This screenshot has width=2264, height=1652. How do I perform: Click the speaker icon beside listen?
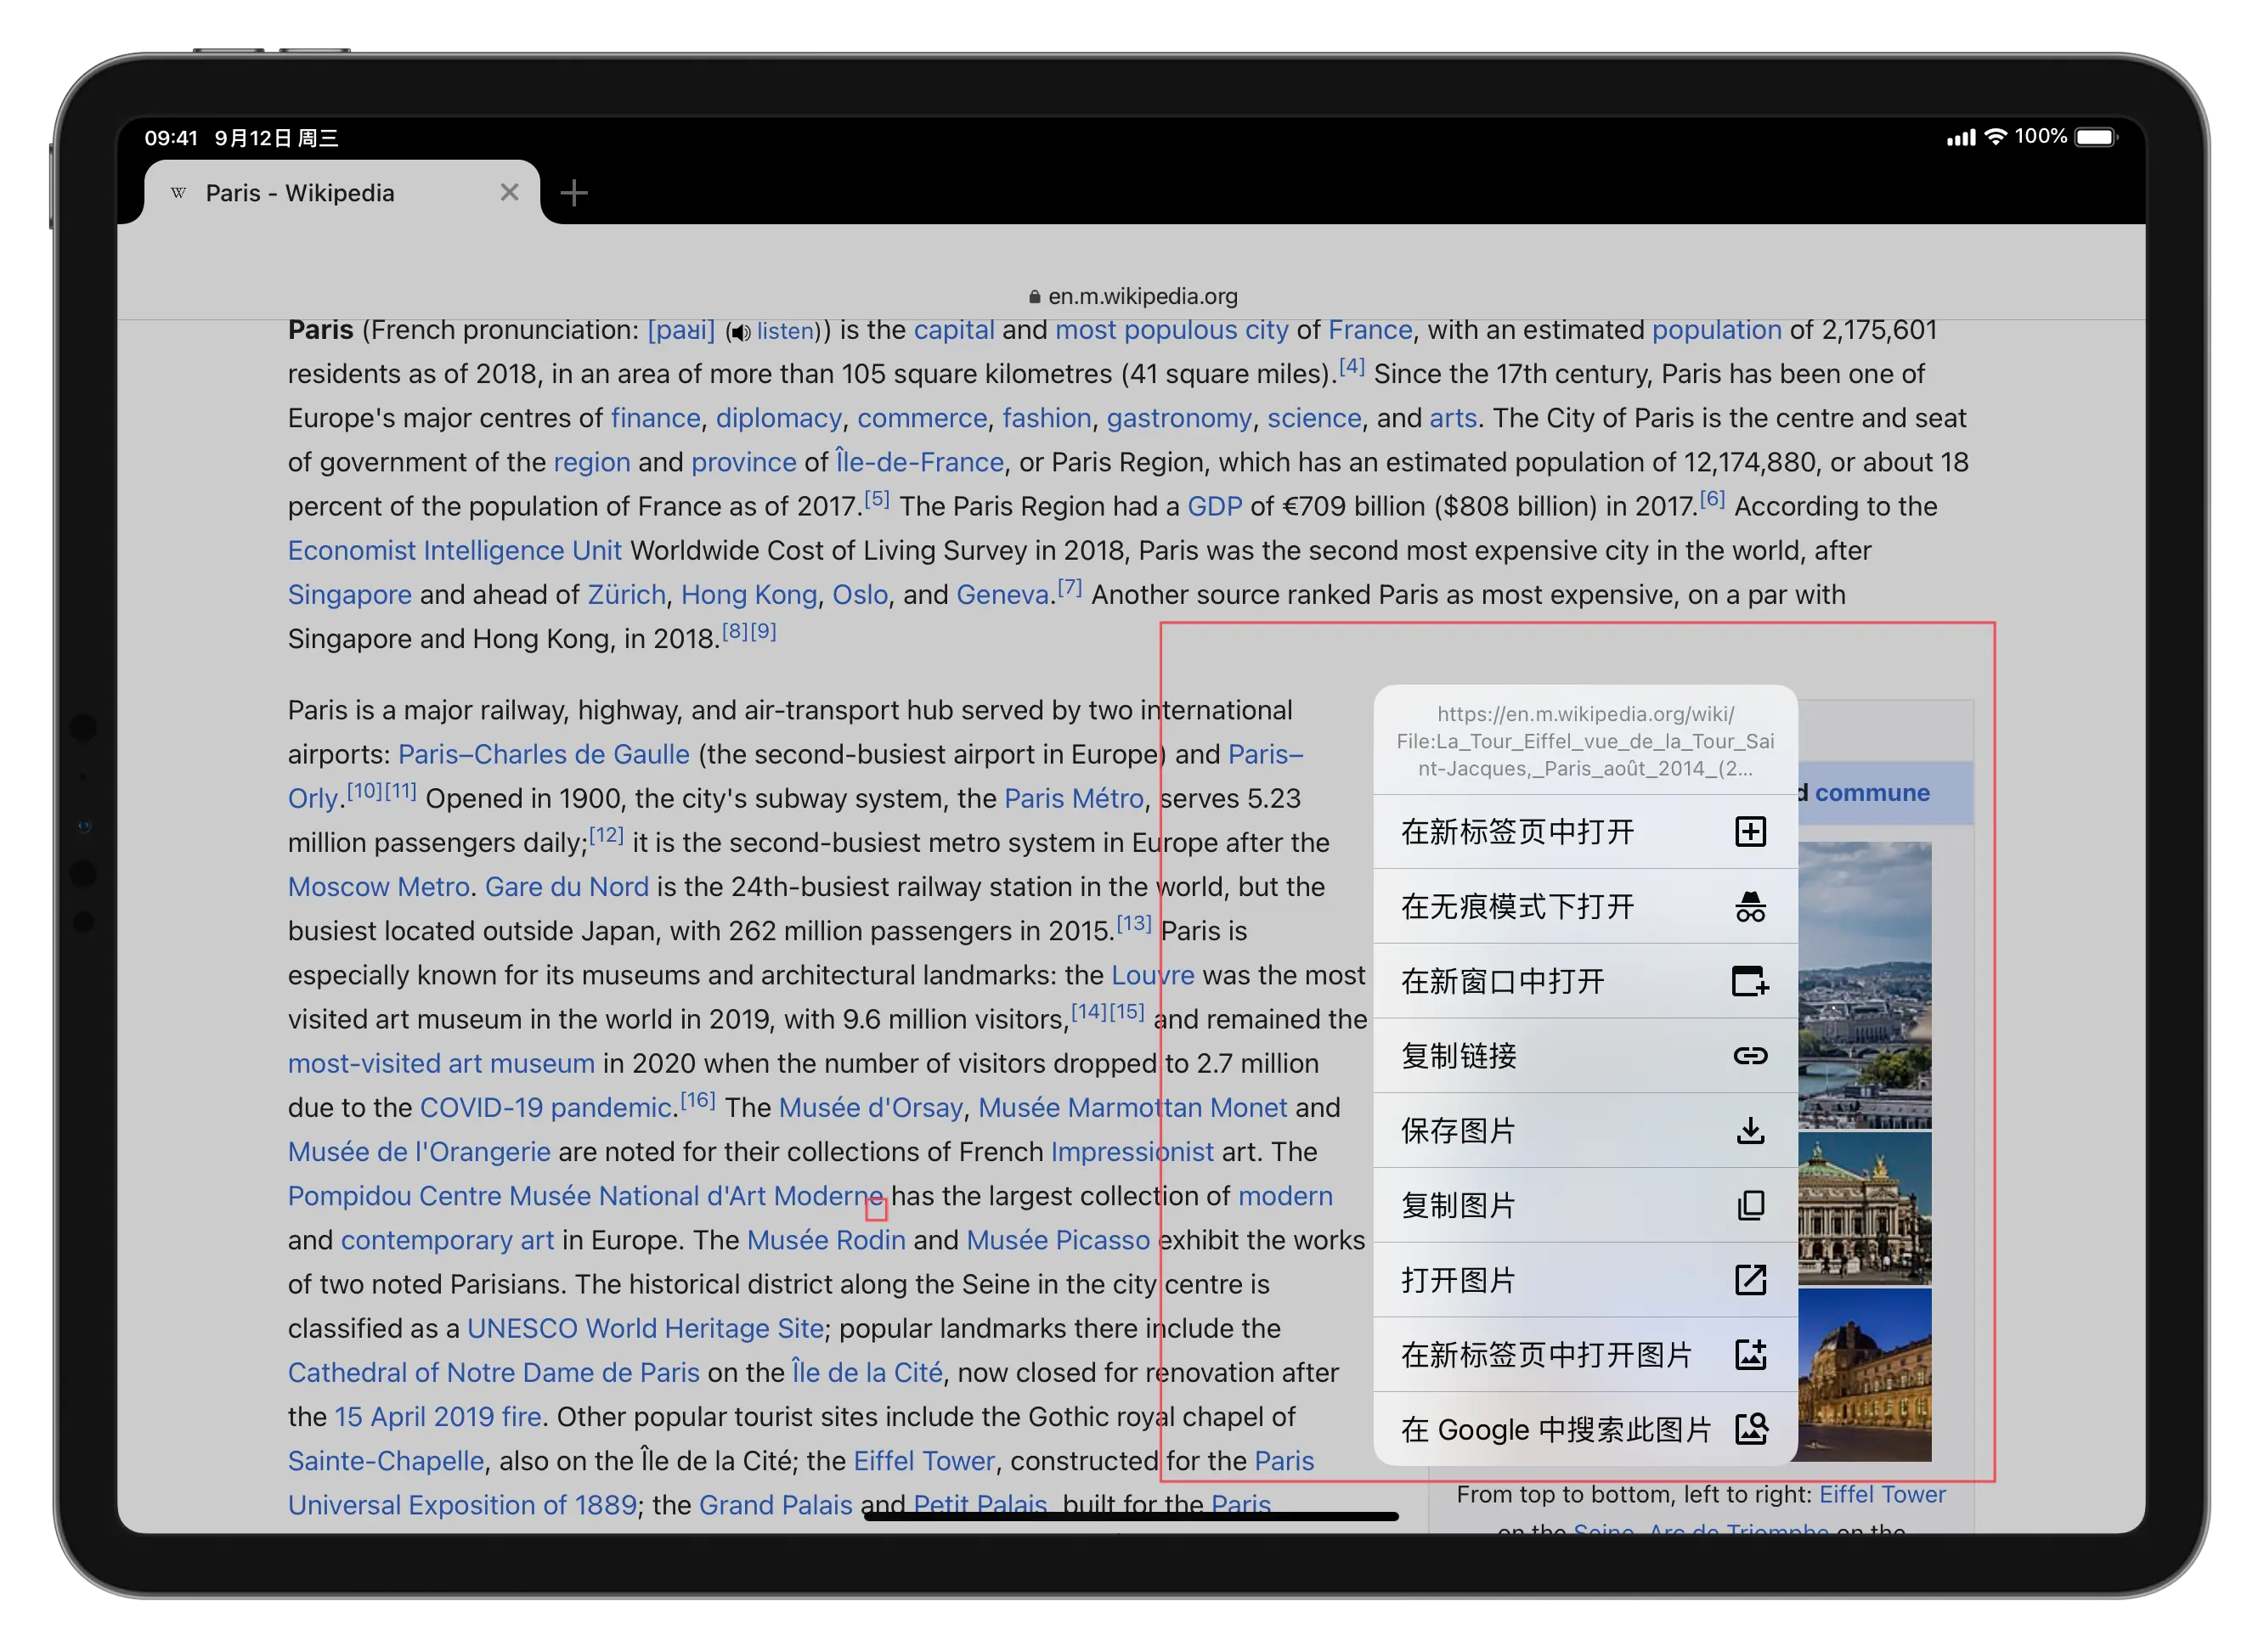click(739, 332)
